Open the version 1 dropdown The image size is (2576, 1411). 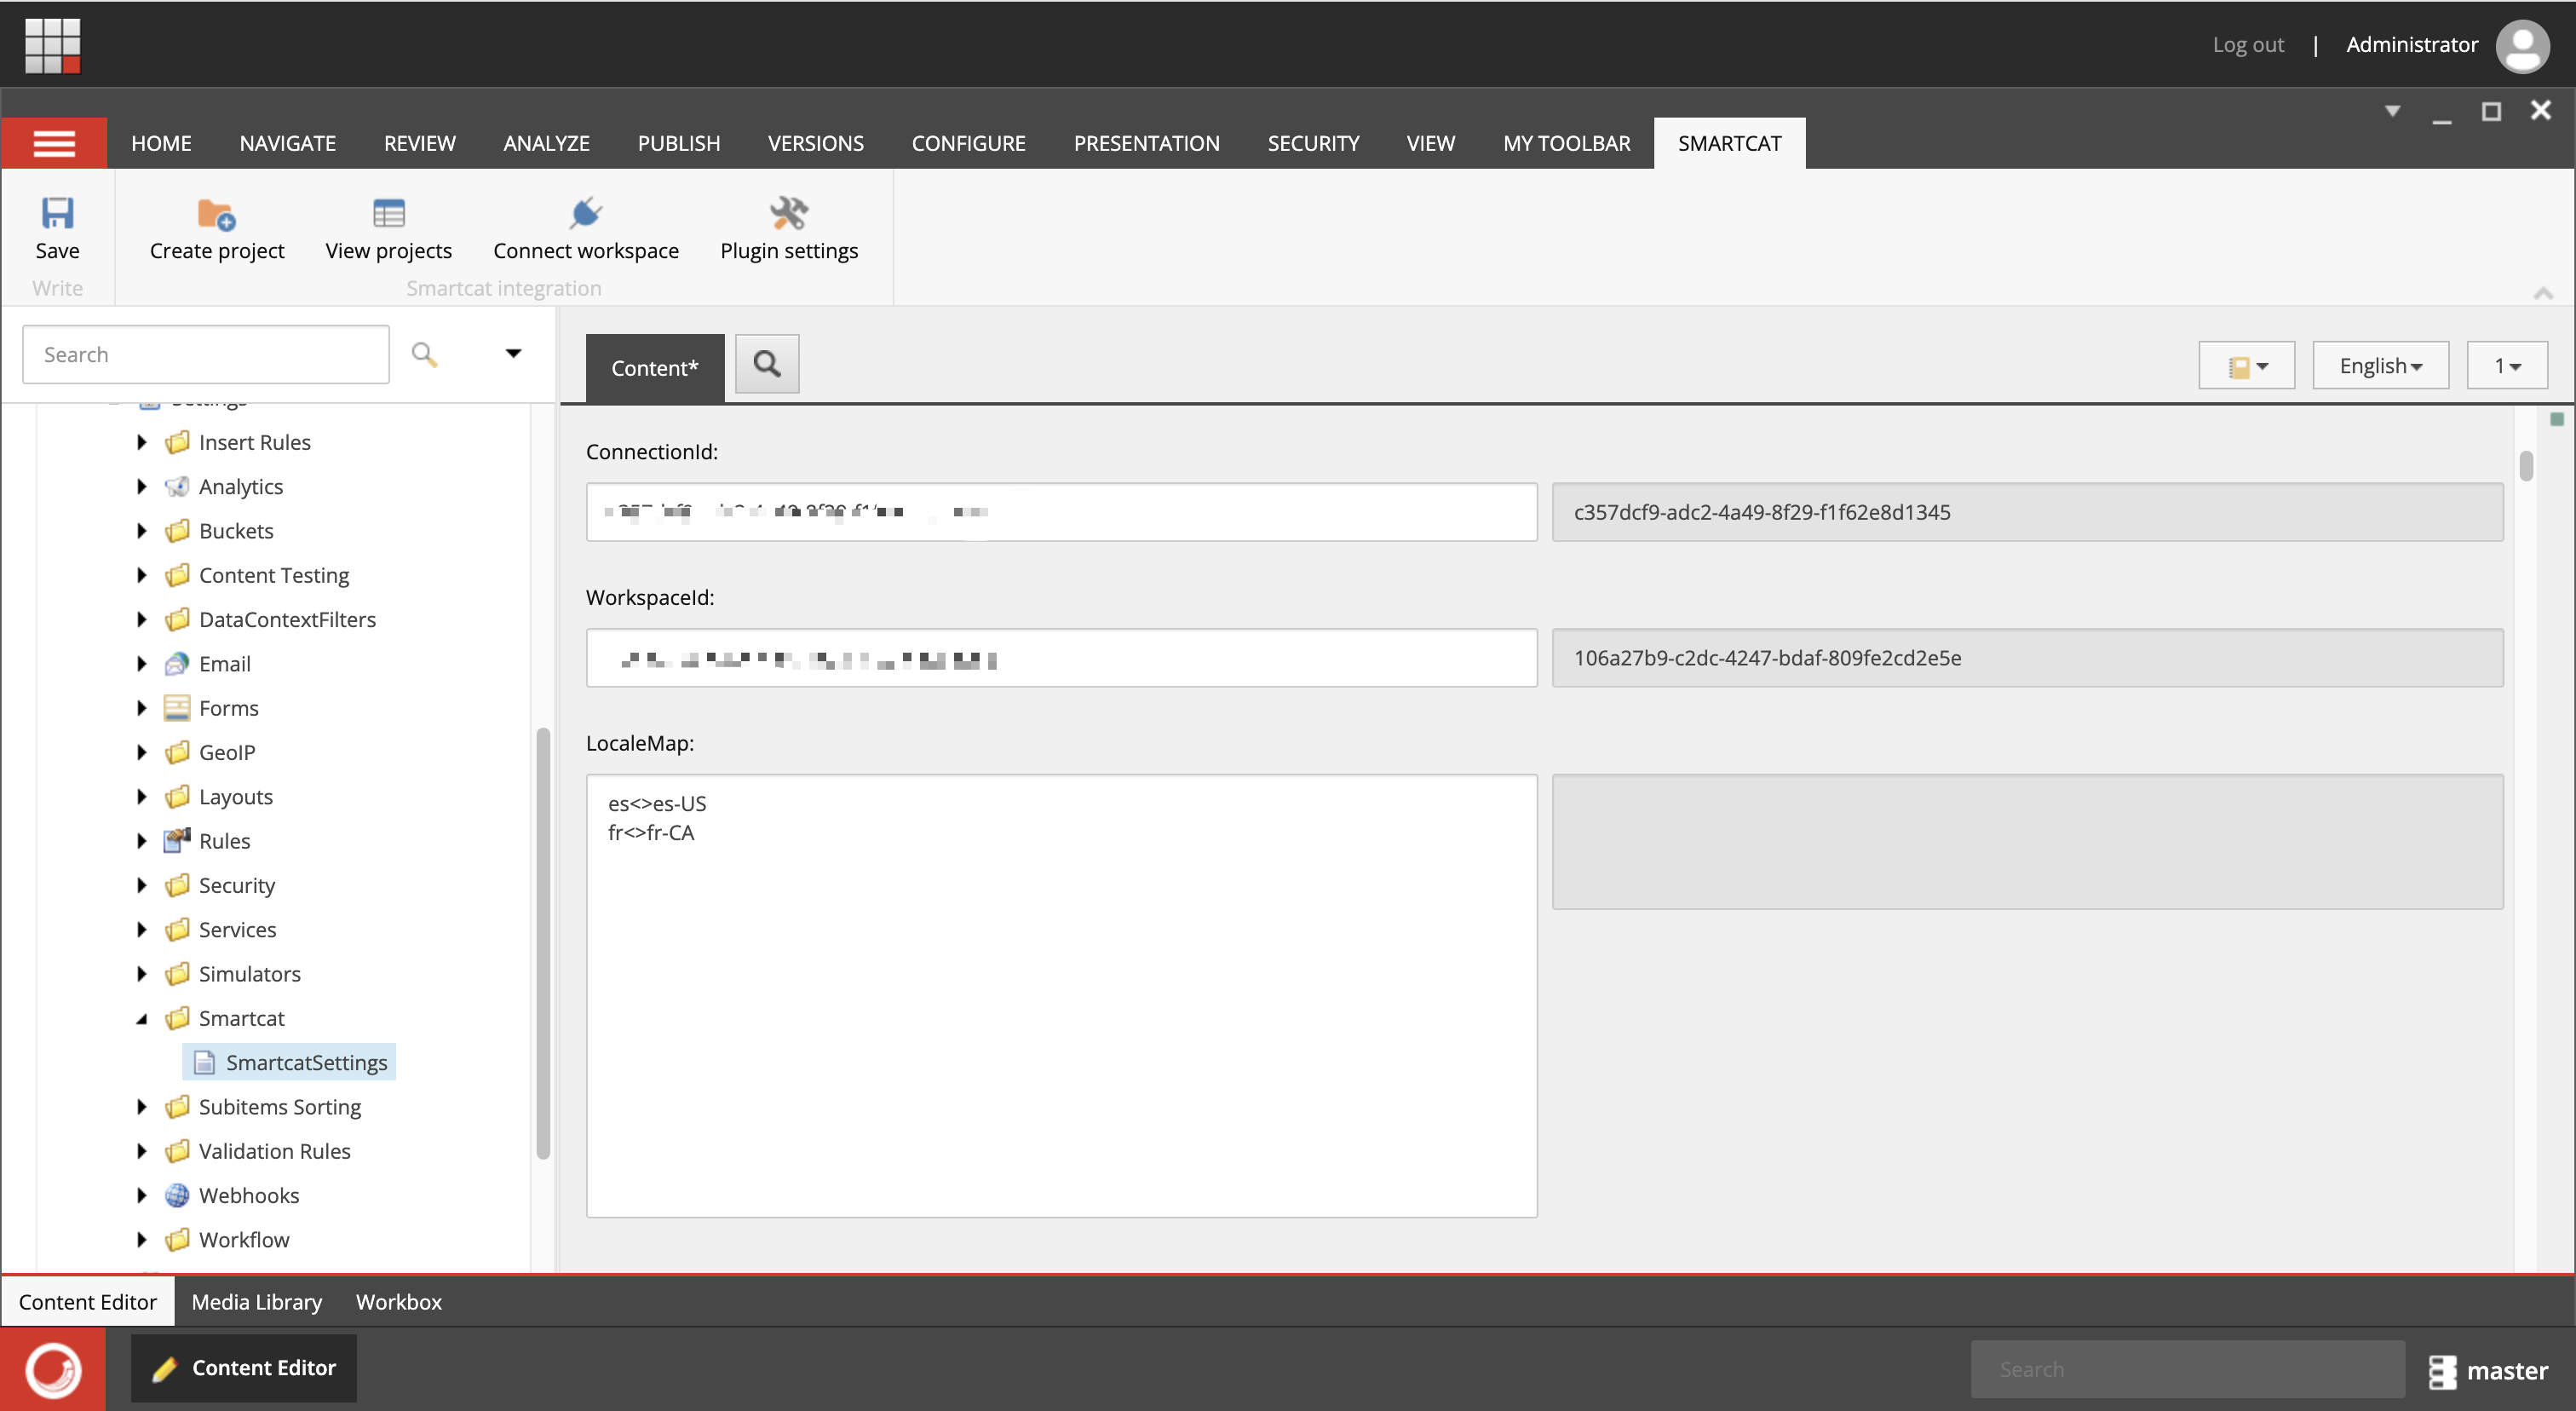[x=2507, y=366]
